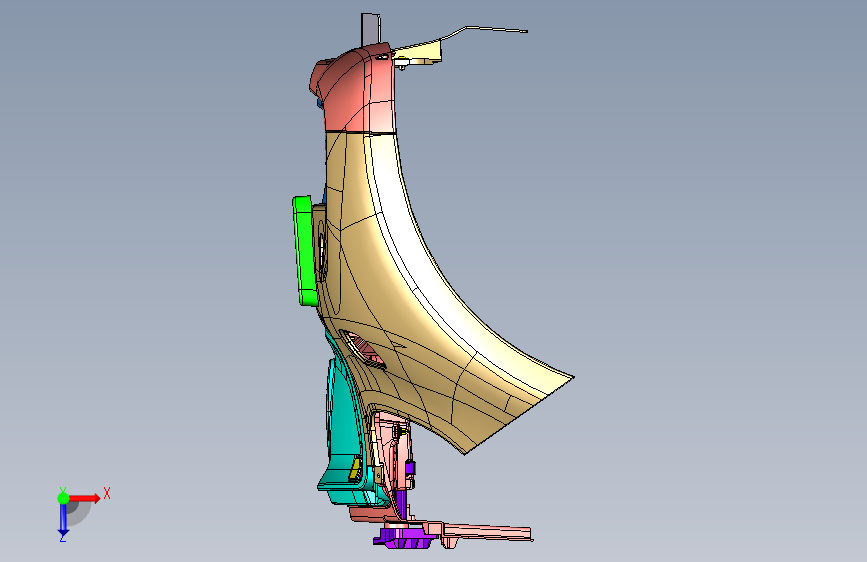
Task: Pick the long pink bracket at the bottom
Action: (487, 533)
